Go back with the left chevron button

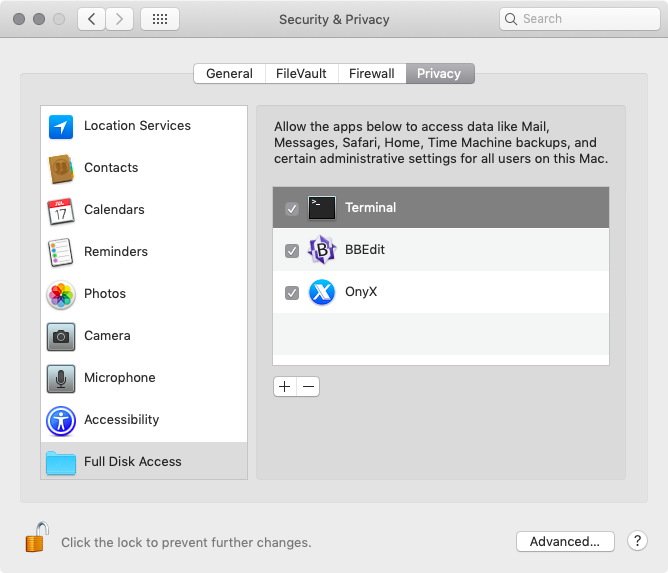coord(91,19)
